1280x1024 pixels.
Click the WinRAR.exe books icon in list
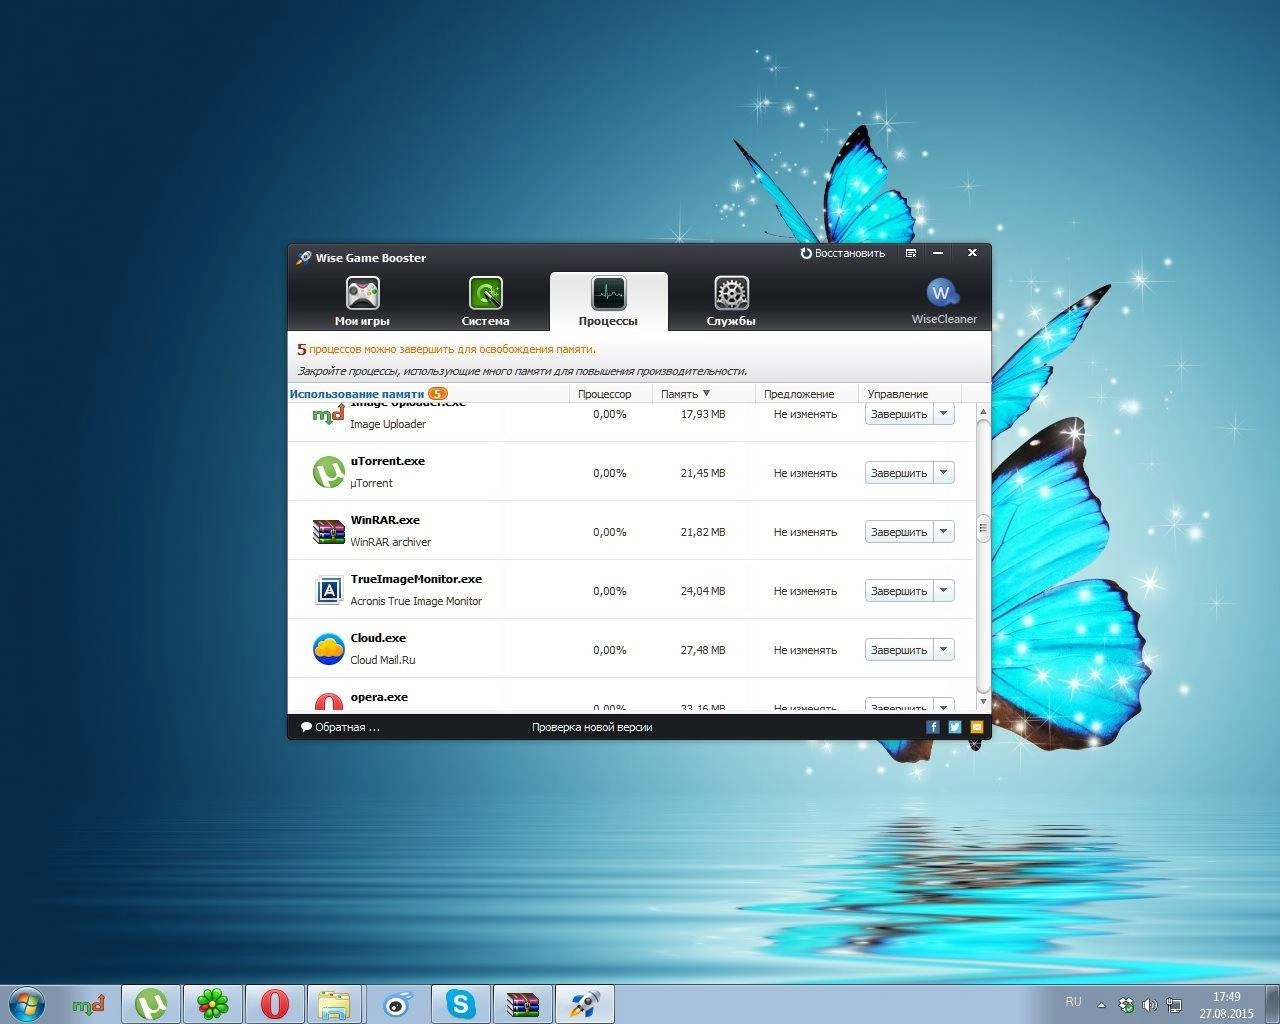click(x=328, y=531)
